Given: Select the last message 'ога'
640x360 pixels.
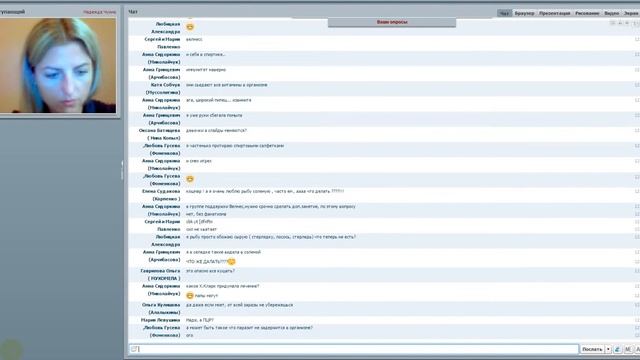Looking at the screenshot, I should click(189, 336).
